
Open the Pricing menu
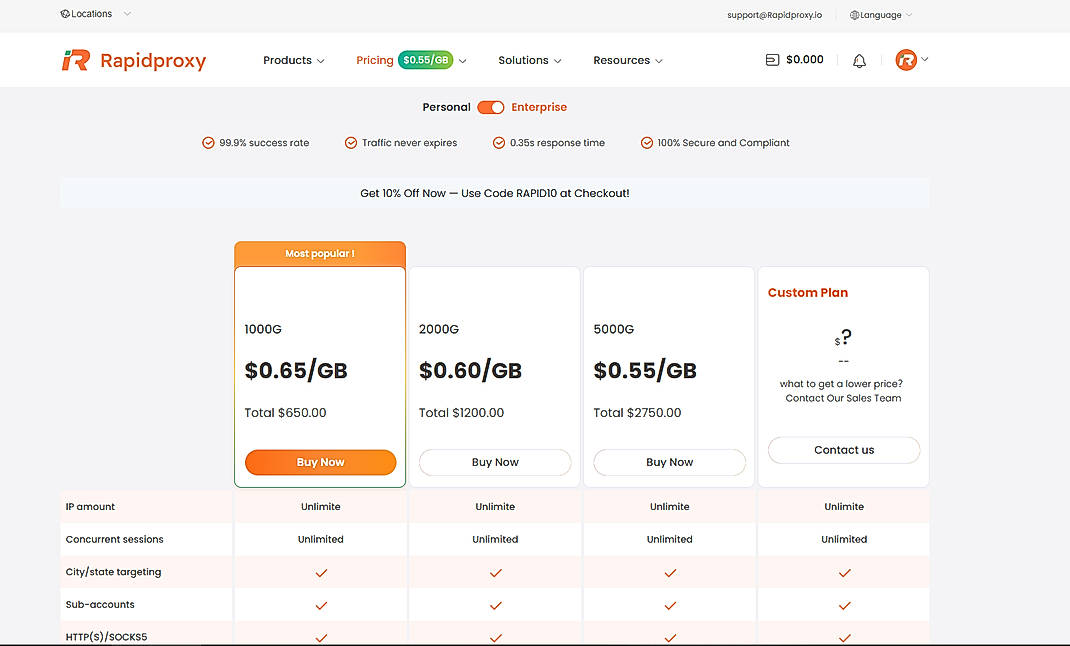[375, 60]
